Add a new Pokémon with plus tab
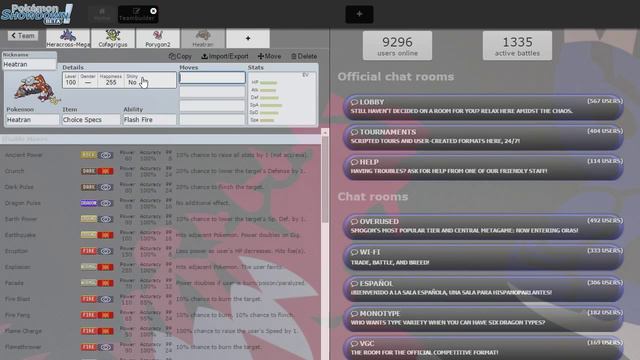The image size is (640, 360). [x=248, y=38]
